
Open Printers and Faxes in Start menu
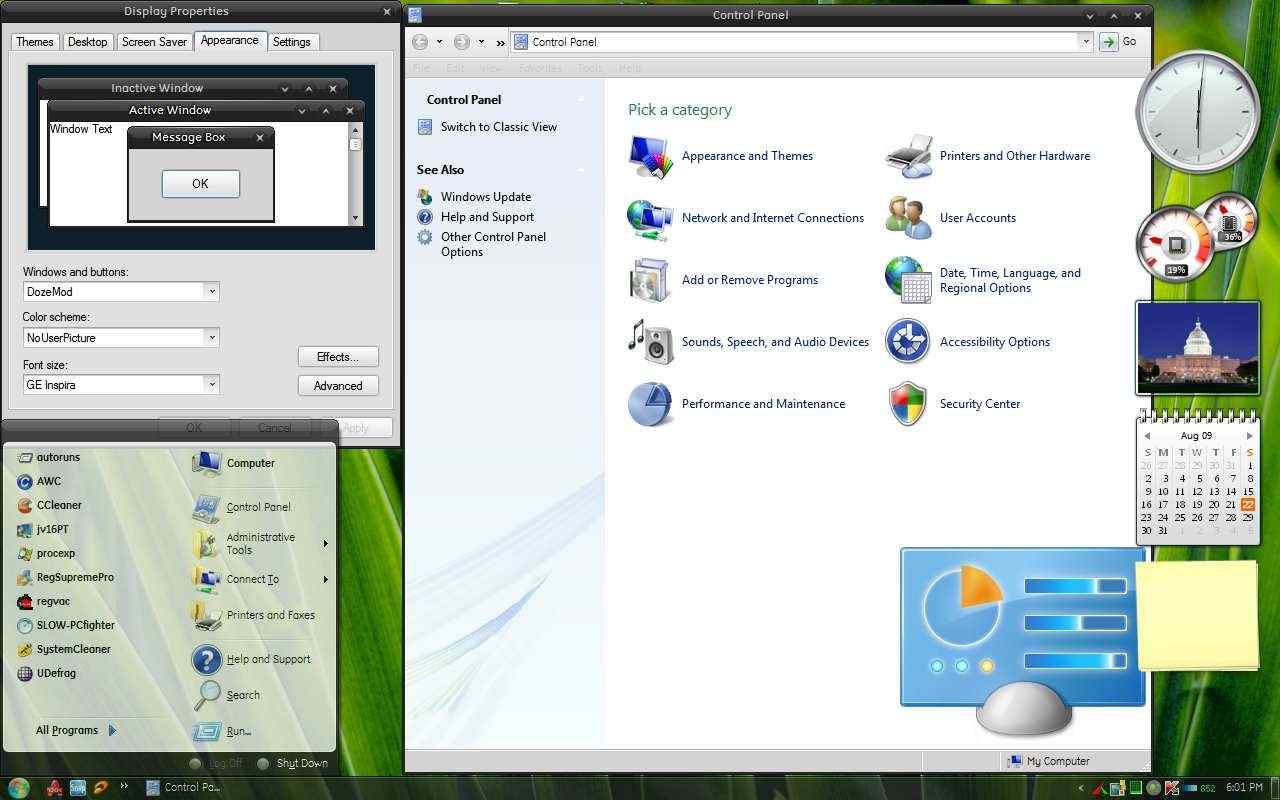tap(254, 616)
